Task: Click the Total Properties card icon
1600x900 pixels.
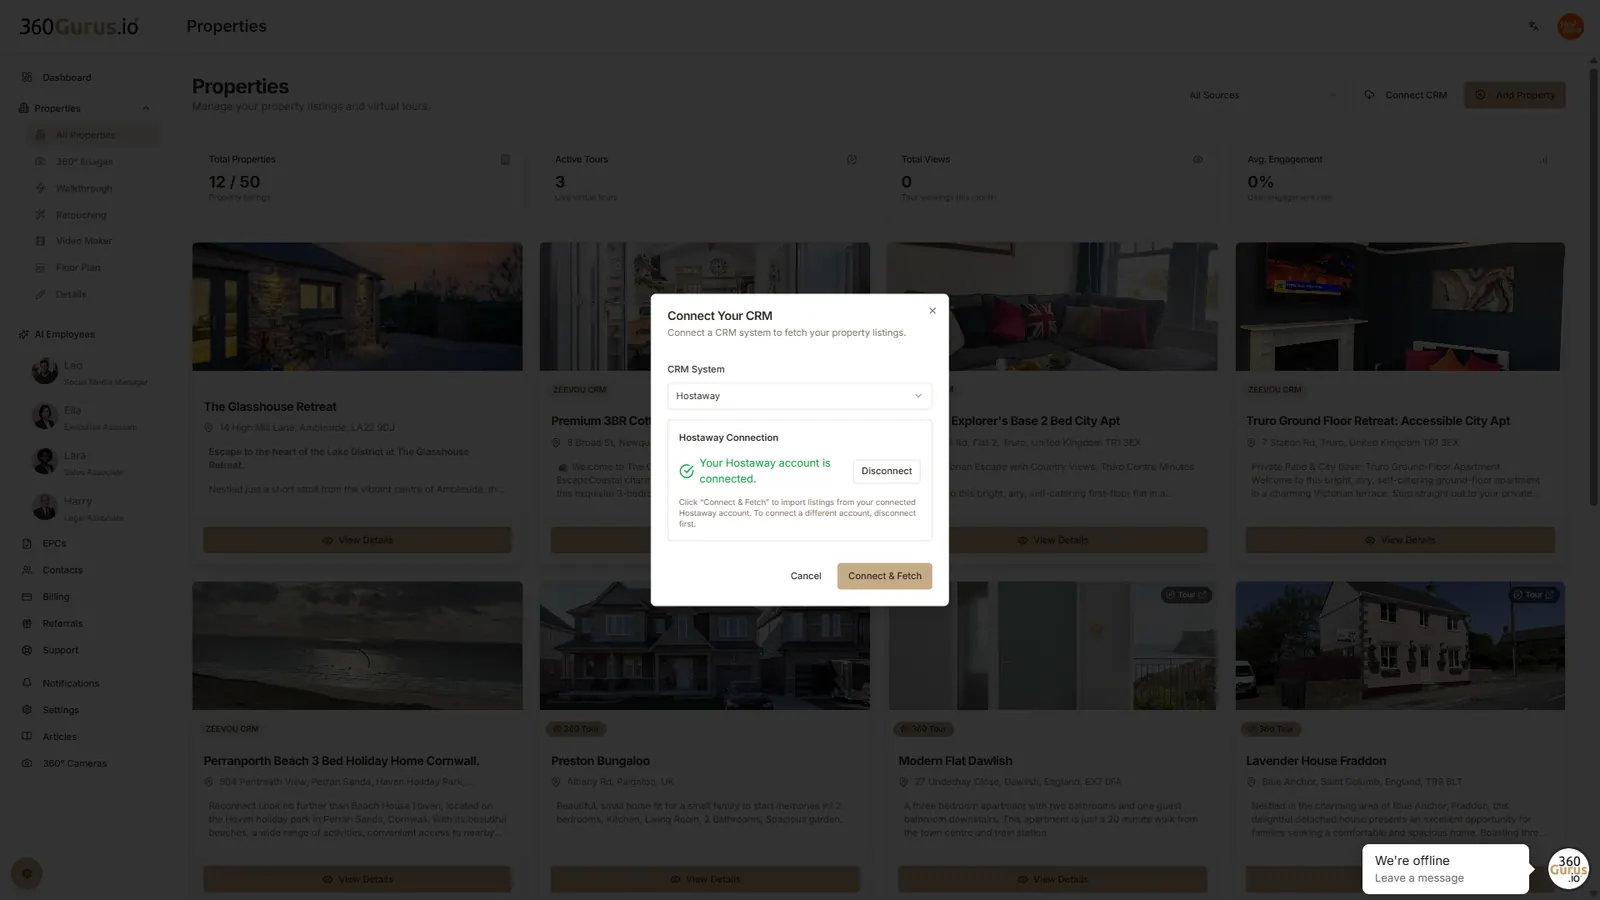Action: [x=505, y=160]
